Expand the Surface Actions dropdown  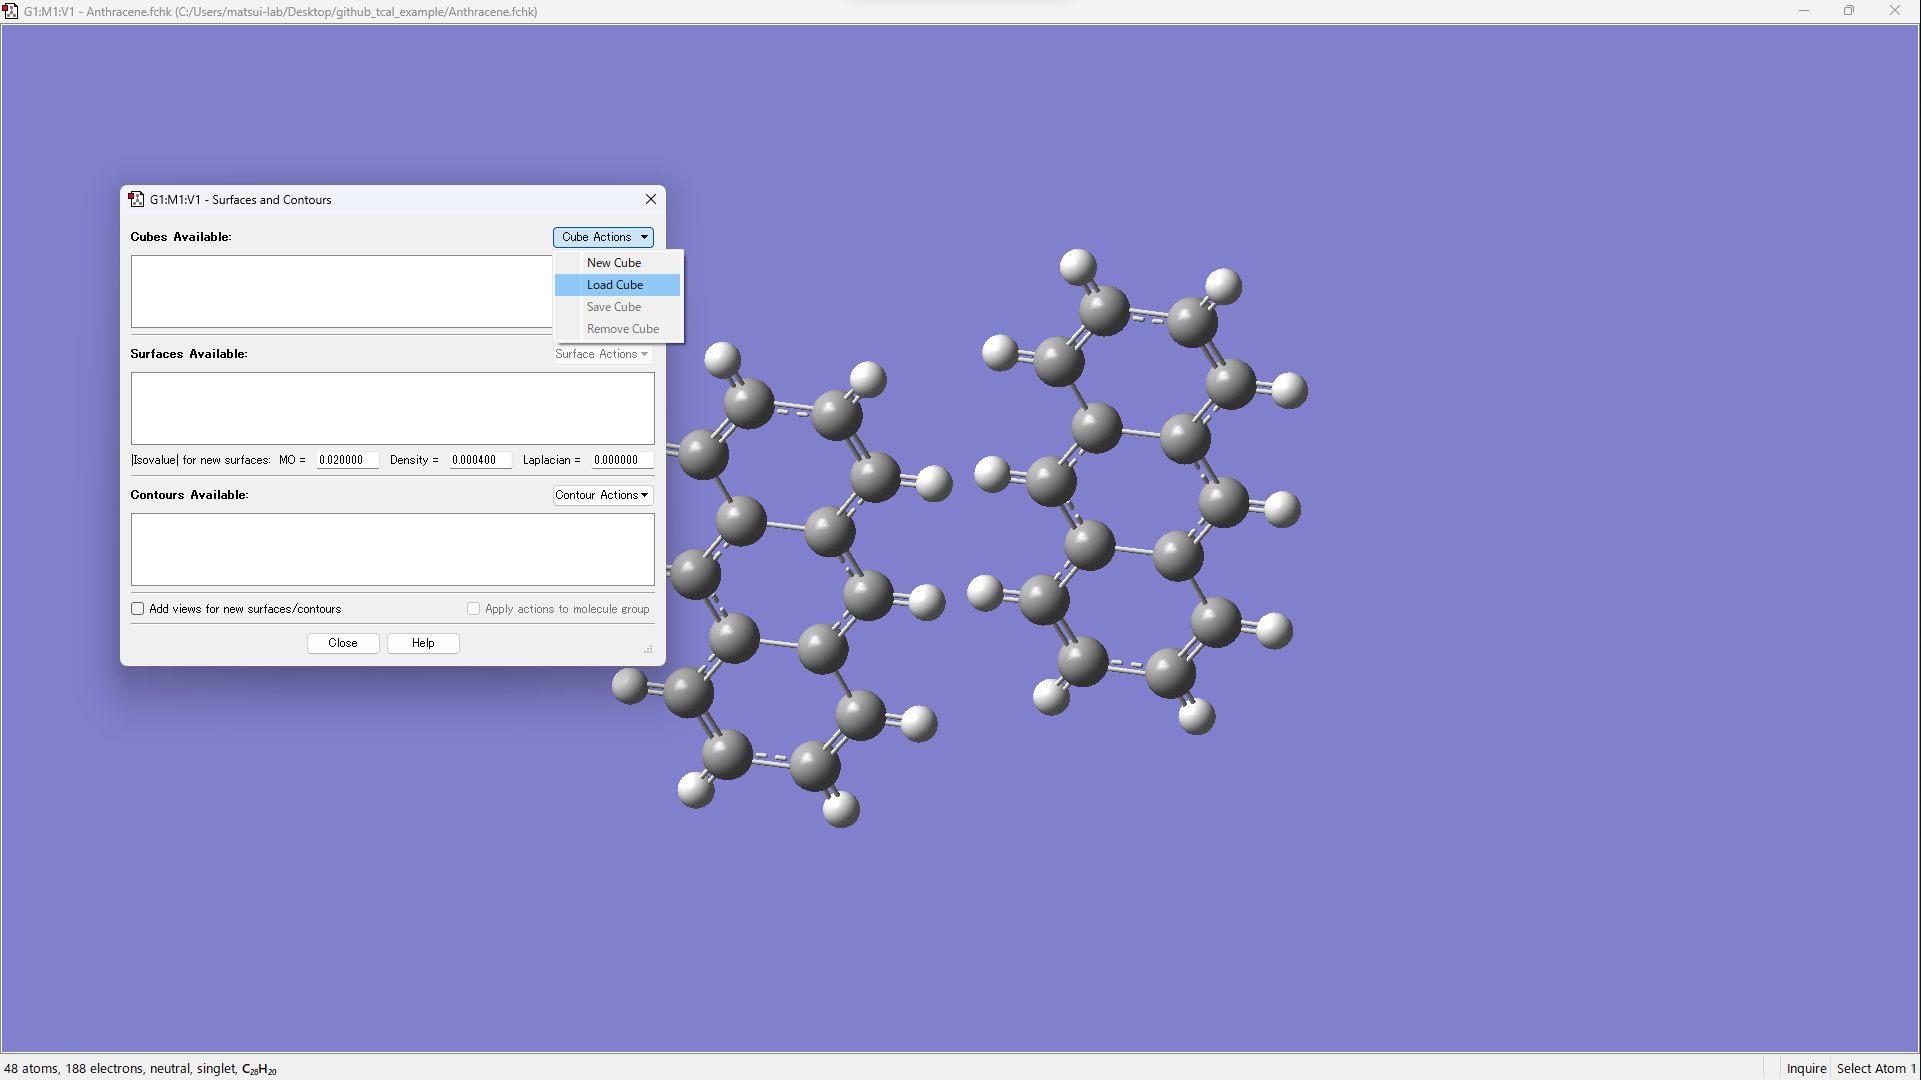click(x=602, y=354)
